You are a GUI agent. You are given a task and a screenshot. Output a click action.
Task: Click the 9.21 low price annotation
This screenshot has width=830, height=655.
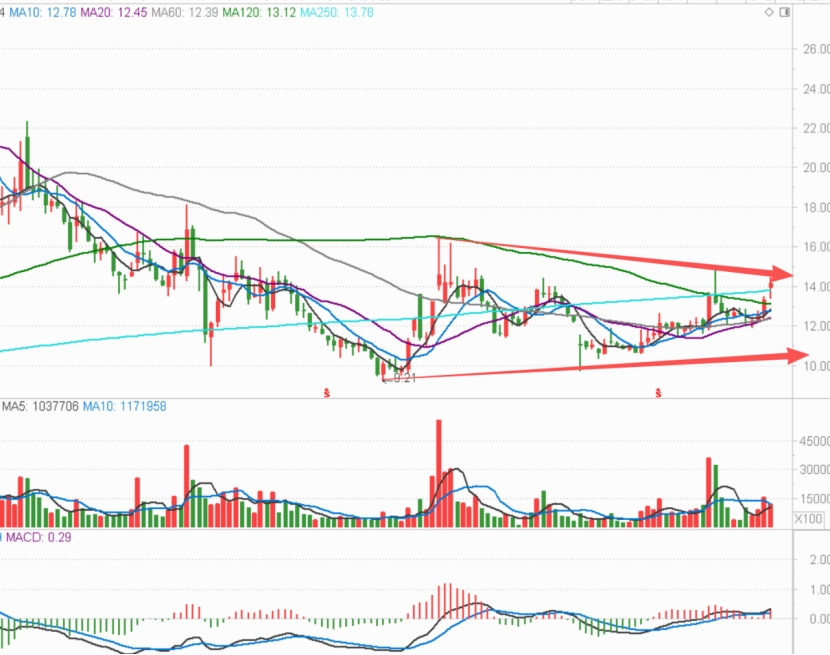click(x=404, y=378)
